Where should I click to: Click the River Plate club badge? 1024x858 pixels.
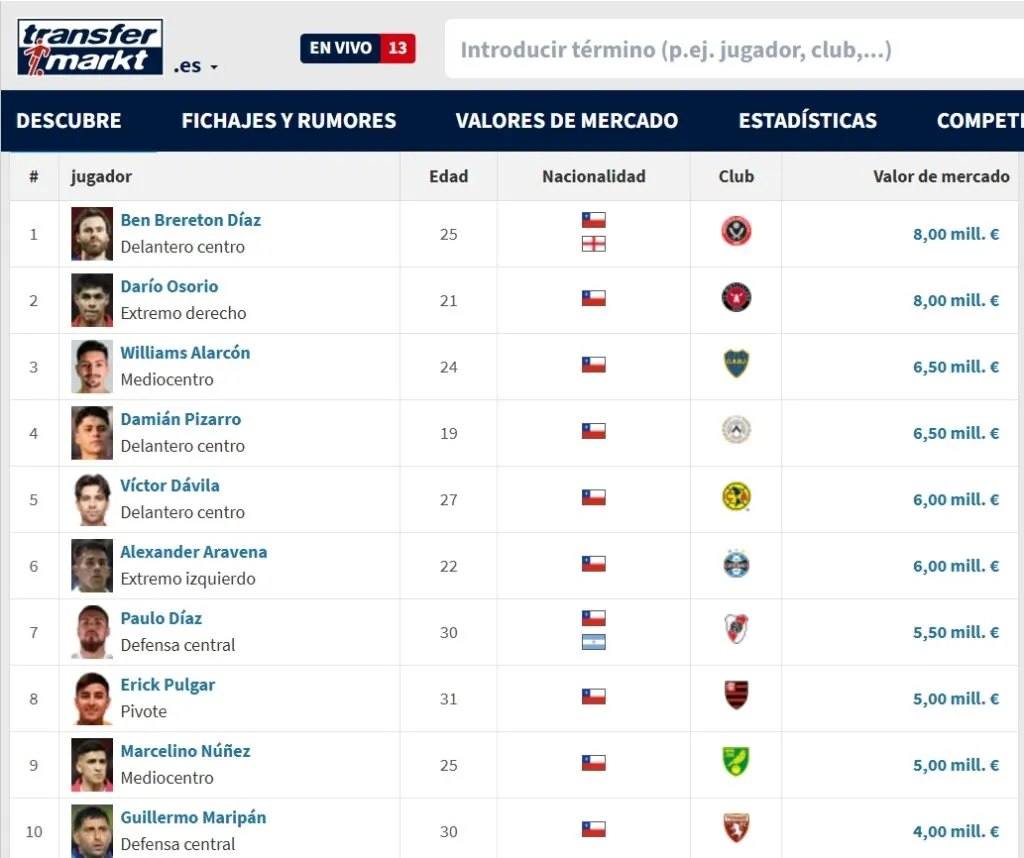[x=736, y=631]
